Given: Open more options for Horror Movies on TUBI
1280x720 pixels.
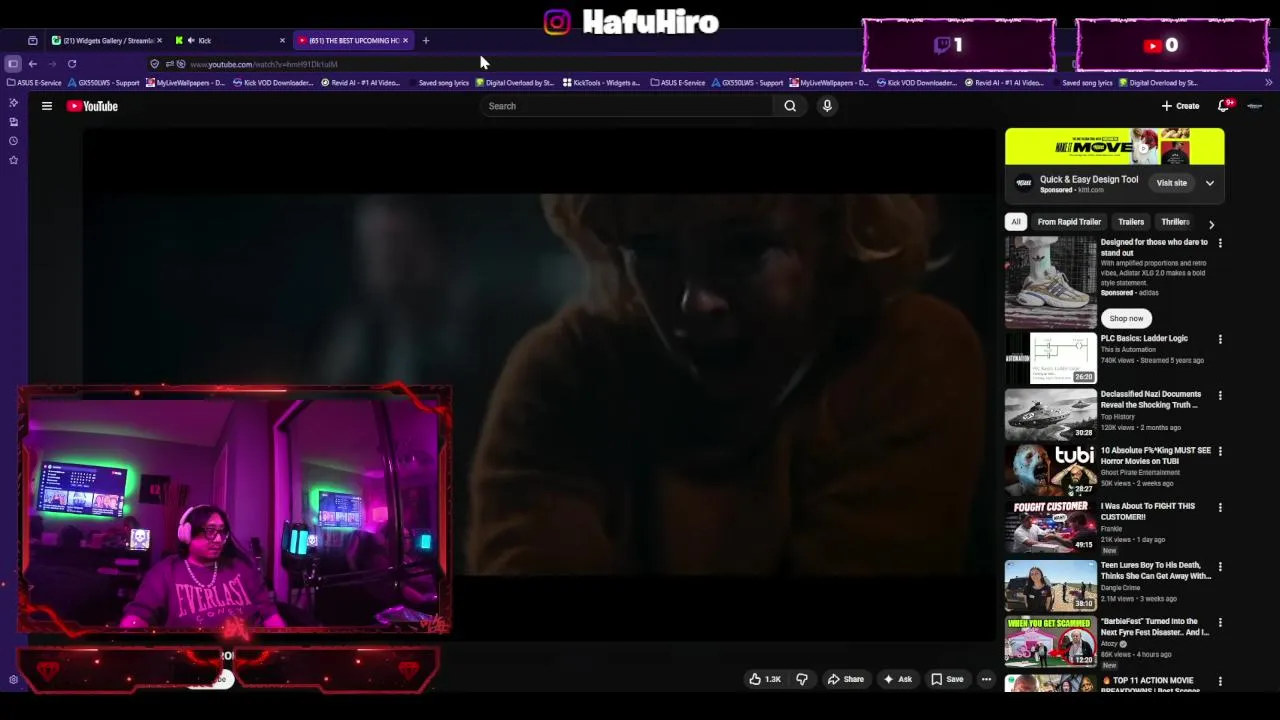Looking at the screenshot, I should (x=1220, y=452).
